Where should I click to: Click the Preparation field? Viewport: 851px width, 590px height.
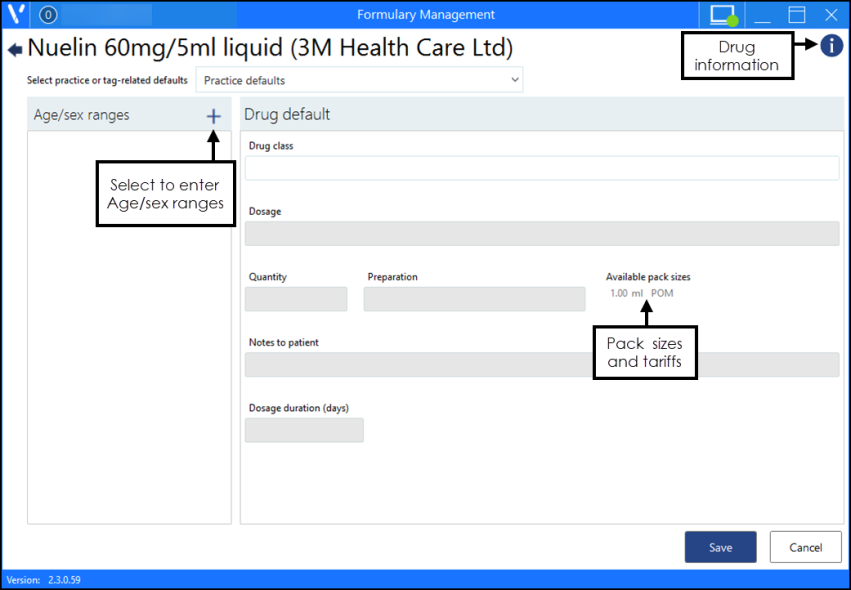(474, 299)
